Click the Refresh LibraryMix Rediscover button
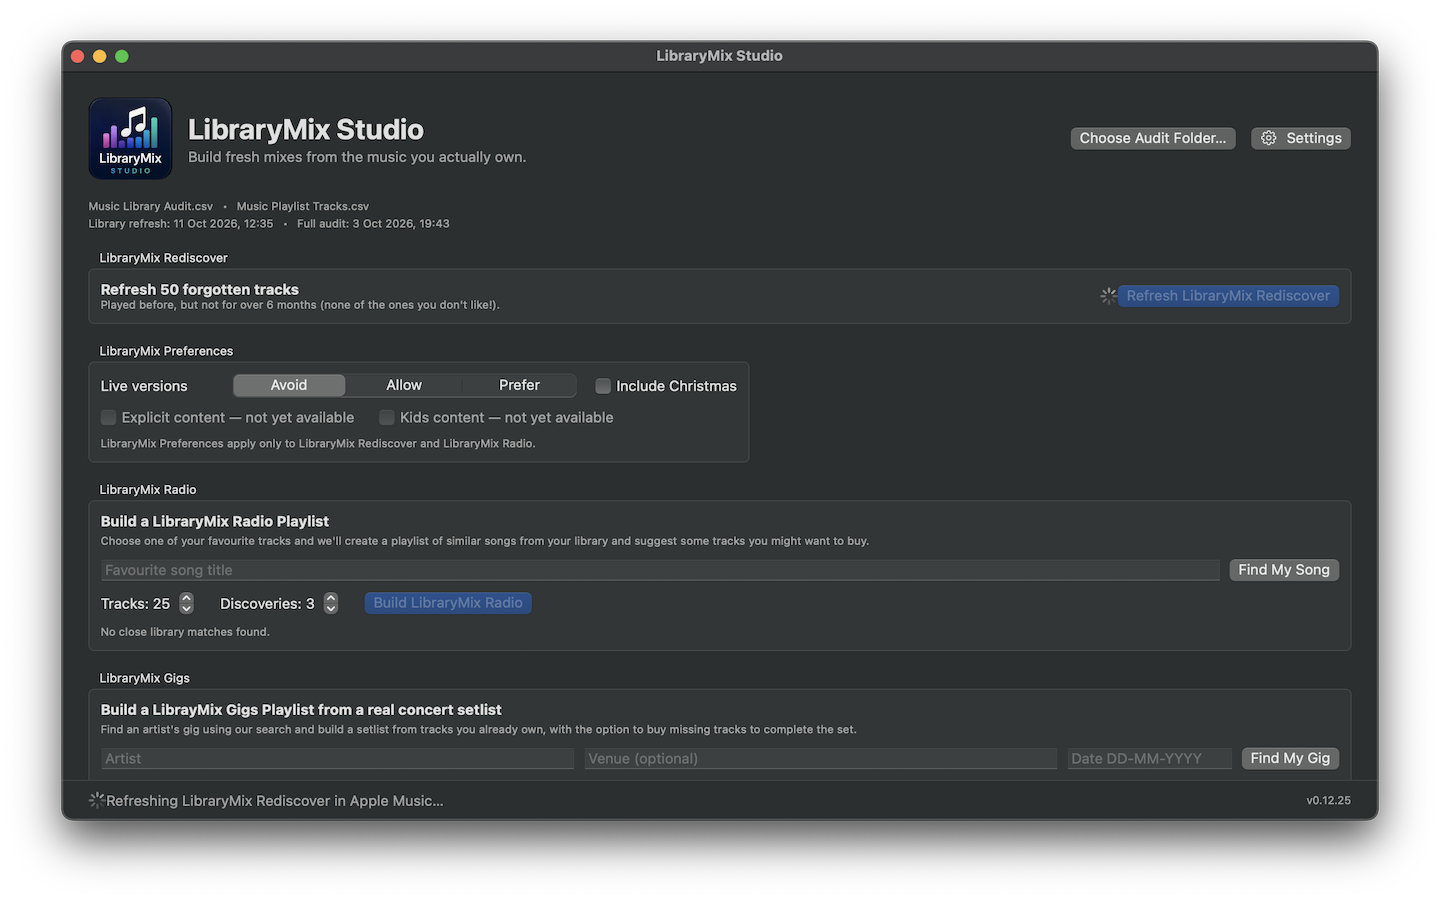 [x=1228, y=296]
